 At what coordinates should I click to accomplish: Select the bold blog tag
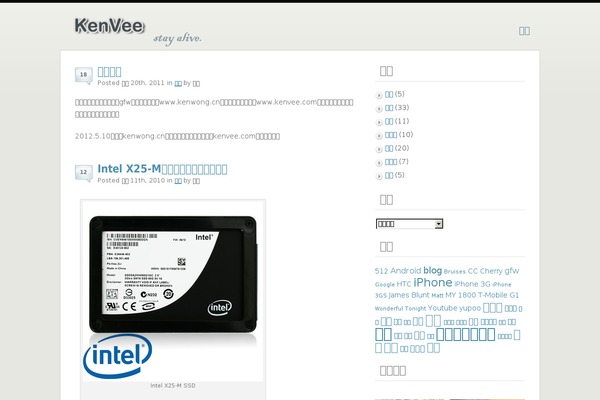(x=432, y=271)
